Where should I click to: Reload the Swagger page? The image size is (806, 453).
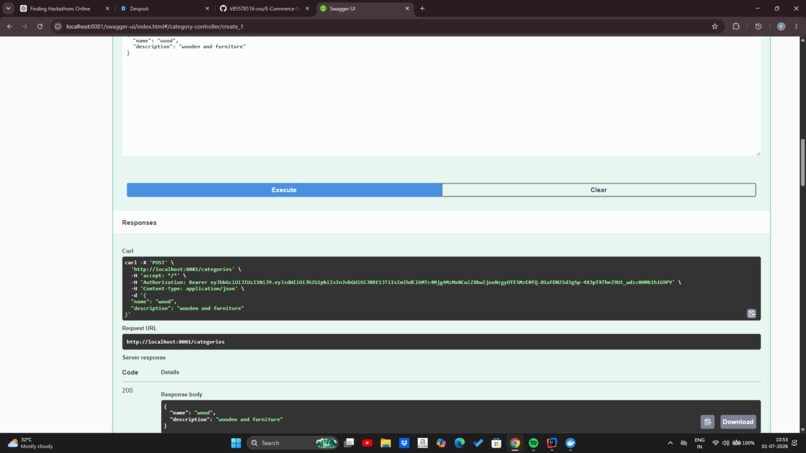click(x=40, y=26)
